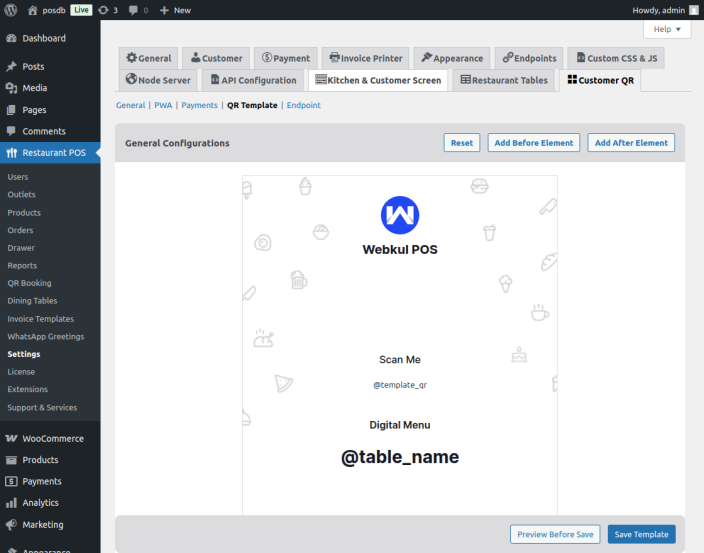Switch to Restaurant Tables tab
704x553 pixels.
(504, 80)
